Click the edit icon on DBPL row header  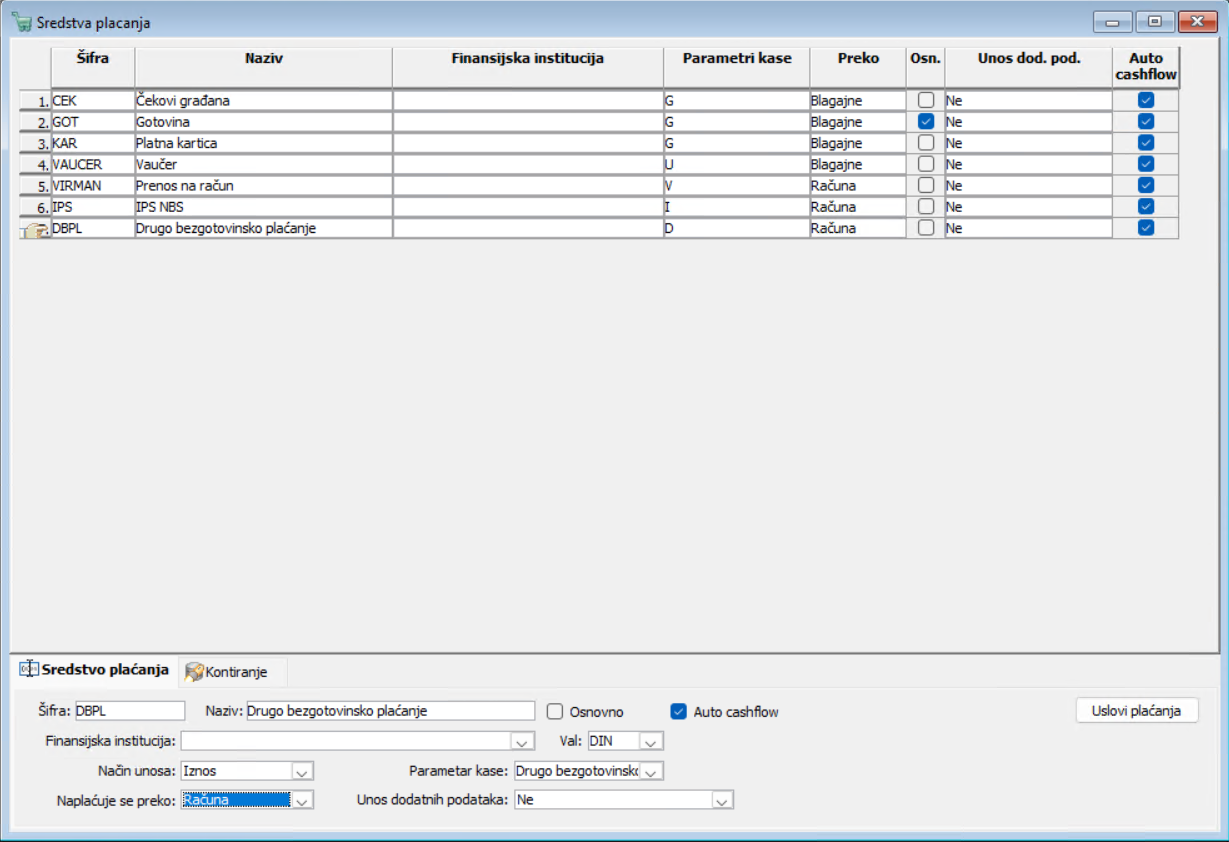pyautogui.click(x=36, y=230)
